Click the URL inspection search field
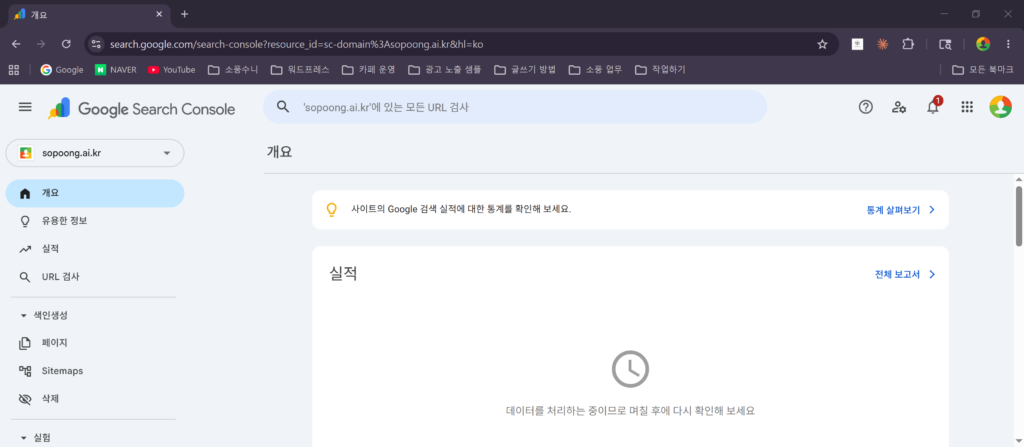The height and width of the screenshot is (447, 1024). click(515, 107)
